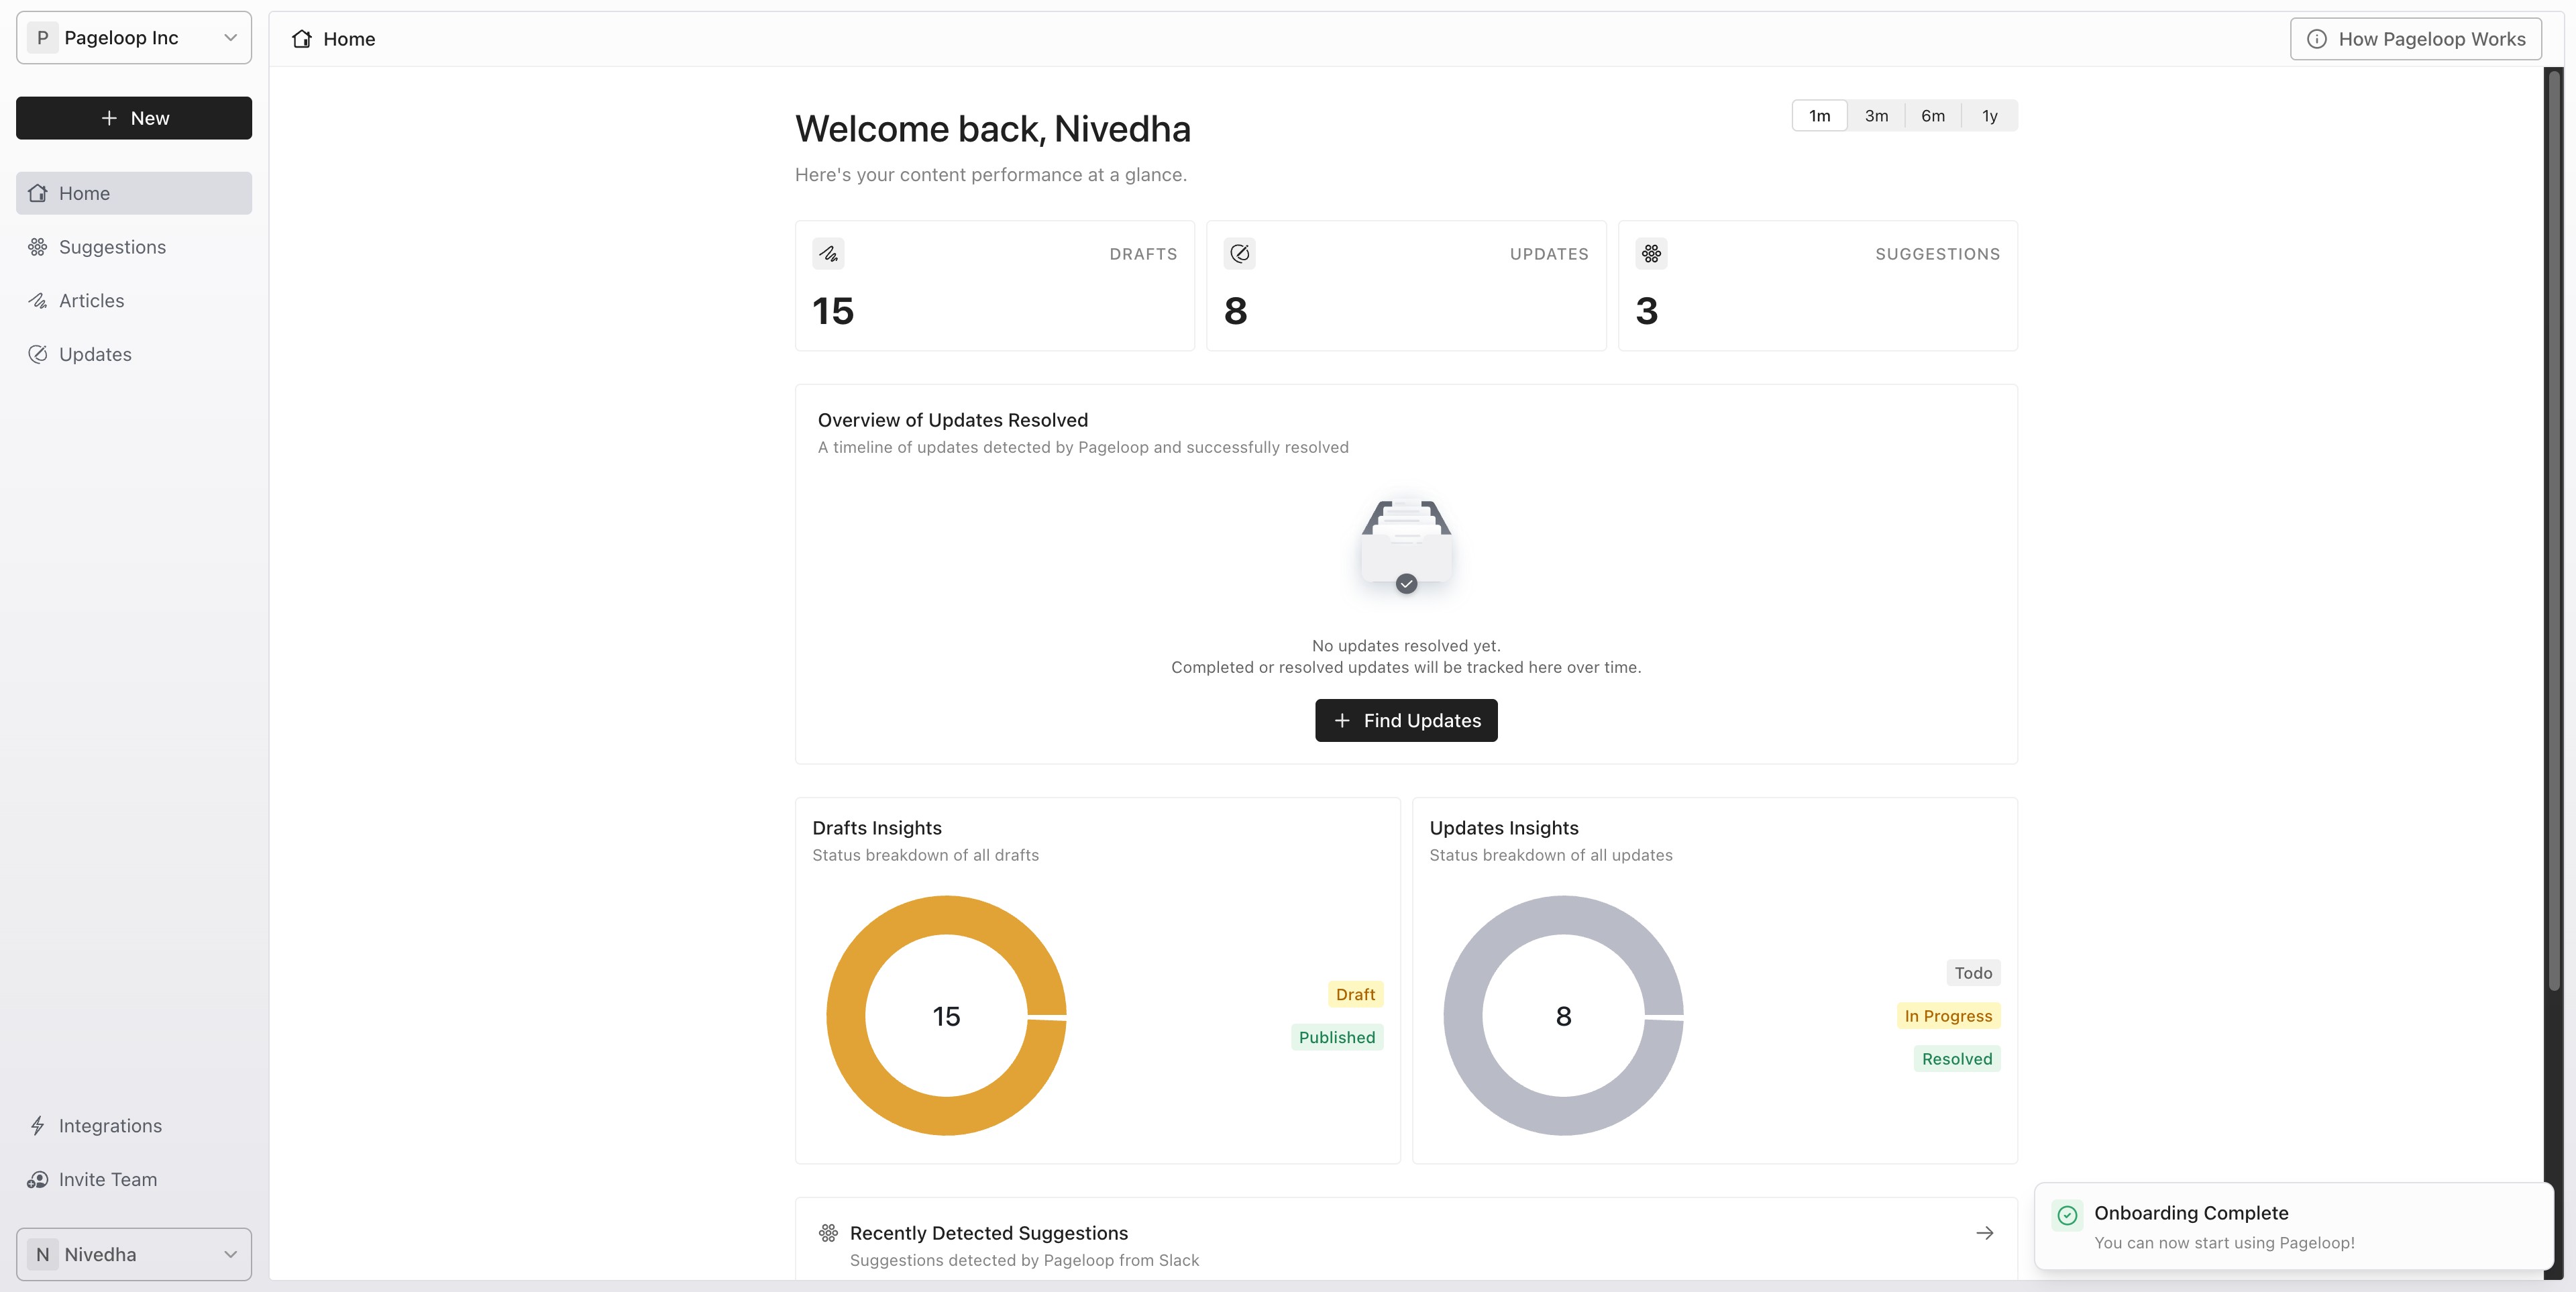This screenshot has width=2576, height=1292.
Task: Click the Updates circle icon in sidebar
Action: (38, 354)
